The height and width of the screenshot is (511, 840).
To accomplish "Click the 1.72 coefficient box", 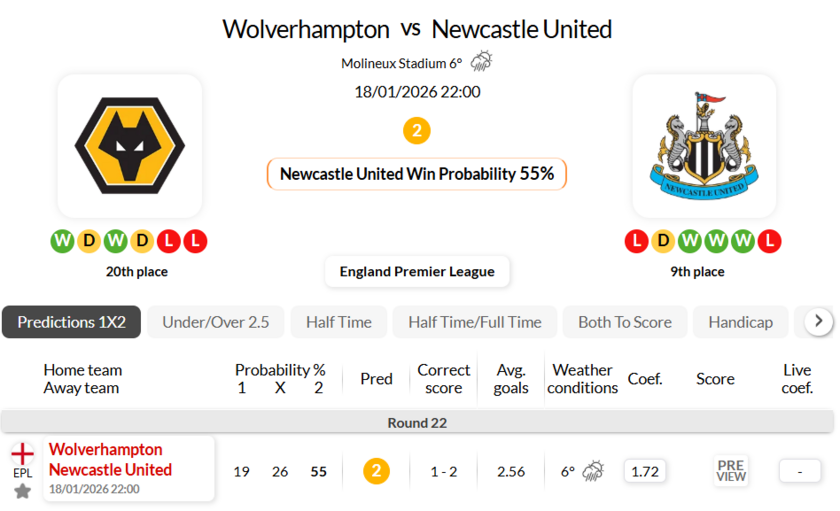I will click(645, 471).
